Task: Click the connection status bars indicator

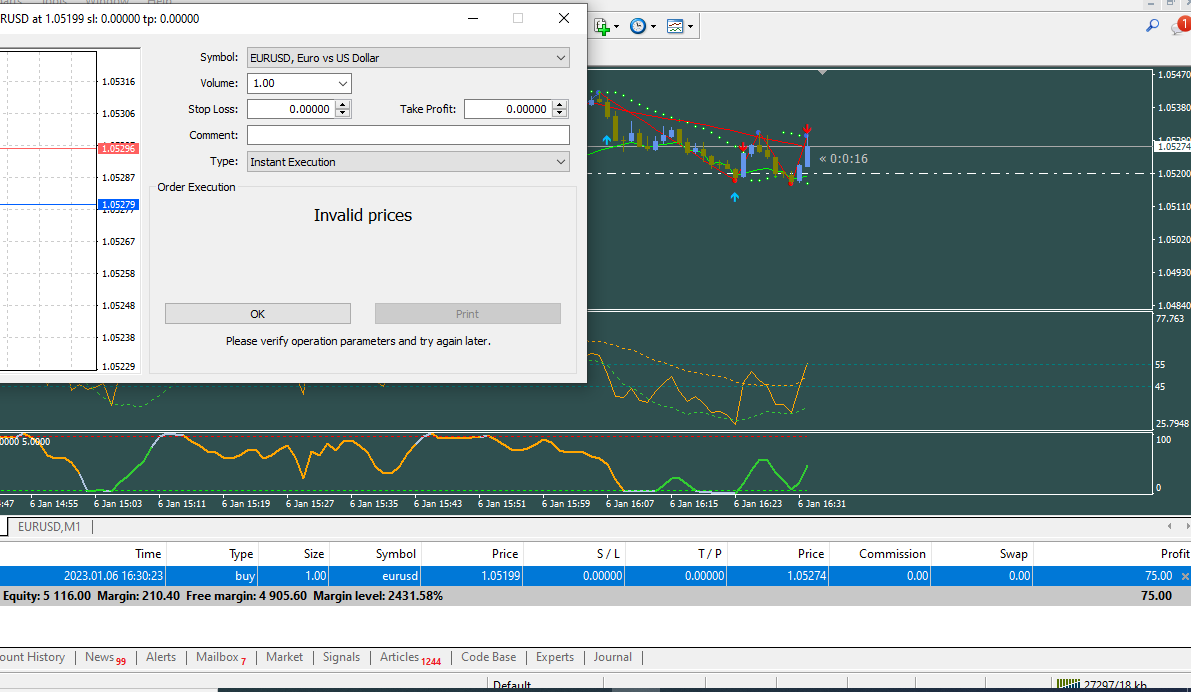Action: coord(1068,684)
